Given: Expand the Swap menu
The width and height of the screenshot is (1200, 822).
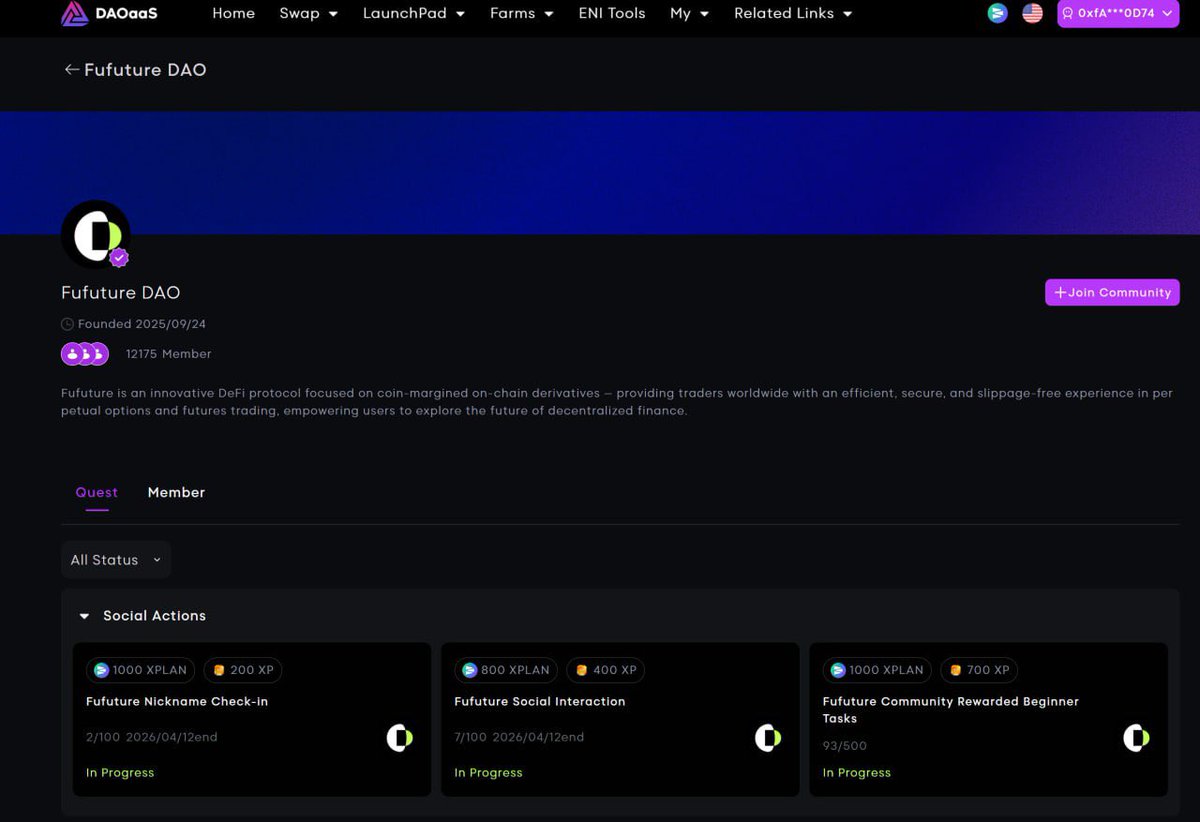Looking at the screenshot, I should [308, 14].
